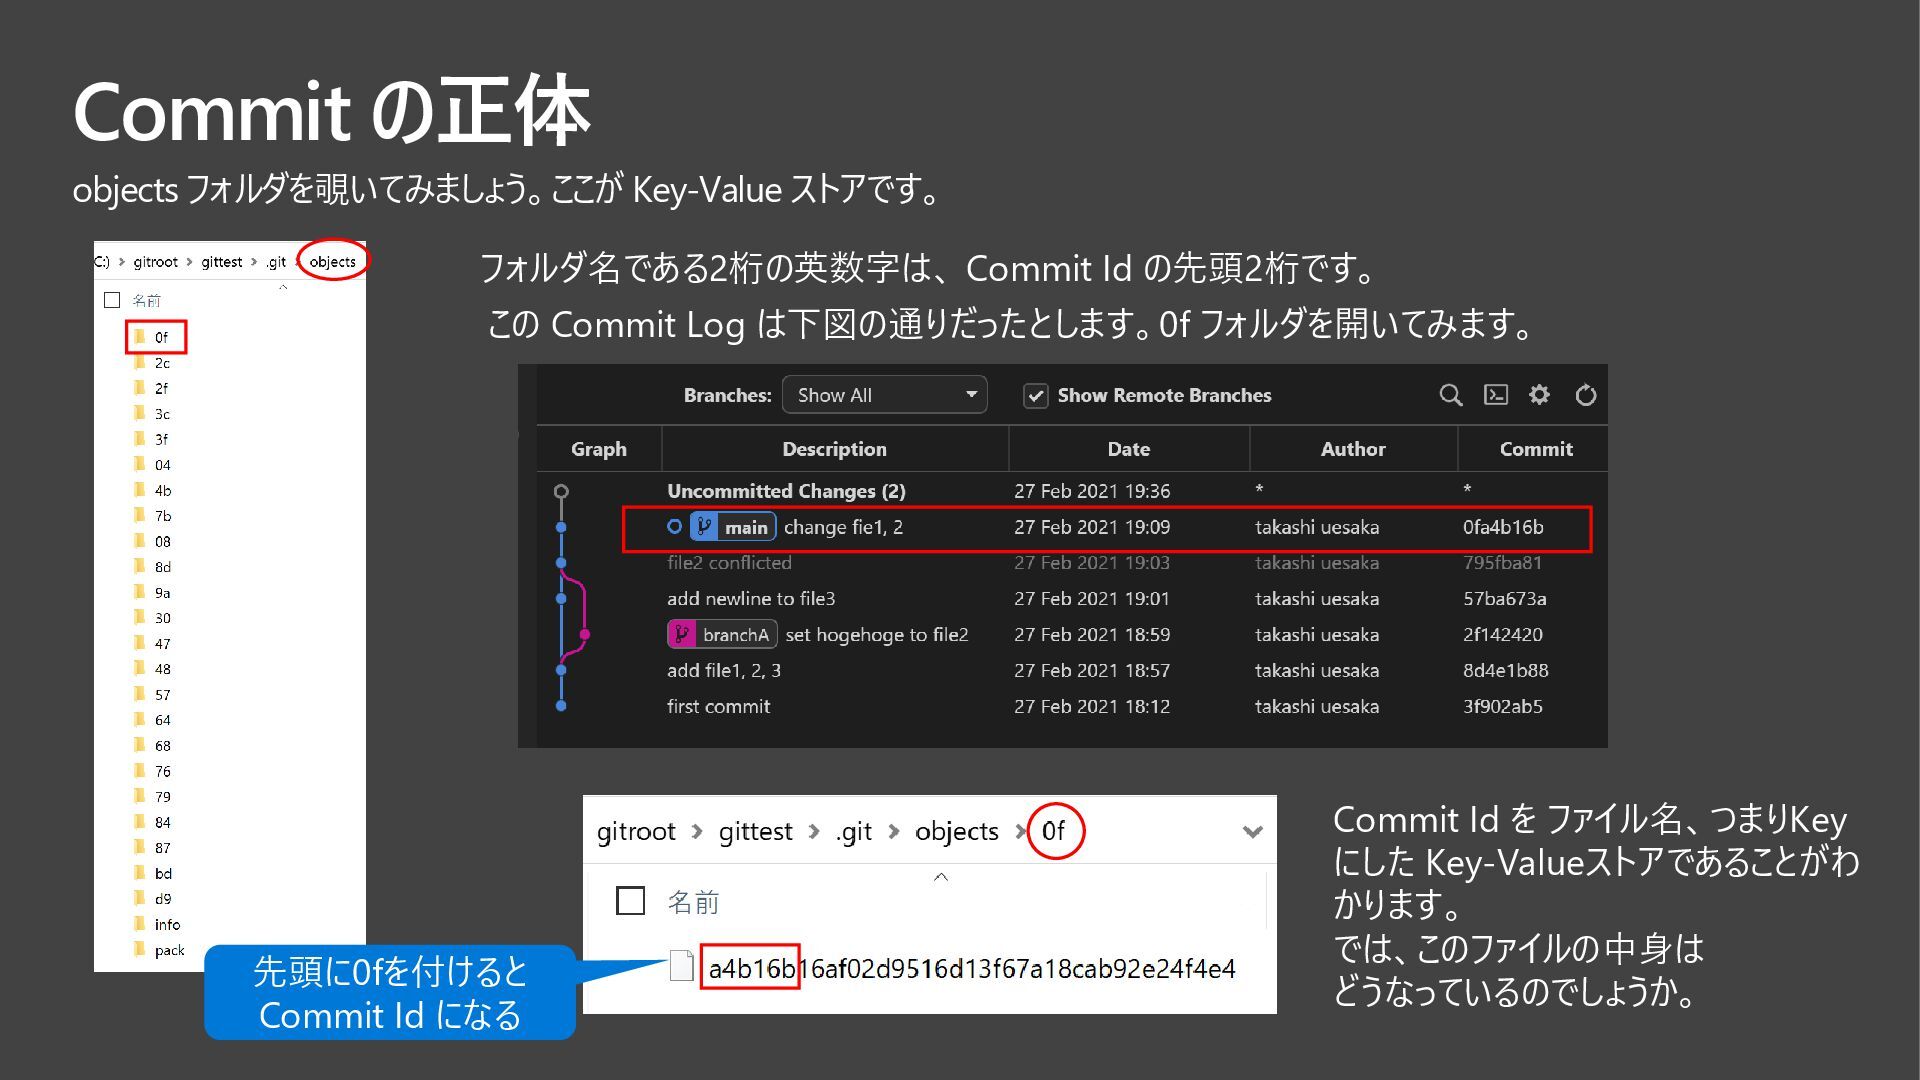Click chevron after objects in breadcrumb
The width and height of the screenshot is (1920, 1080).
point(1020,831)
